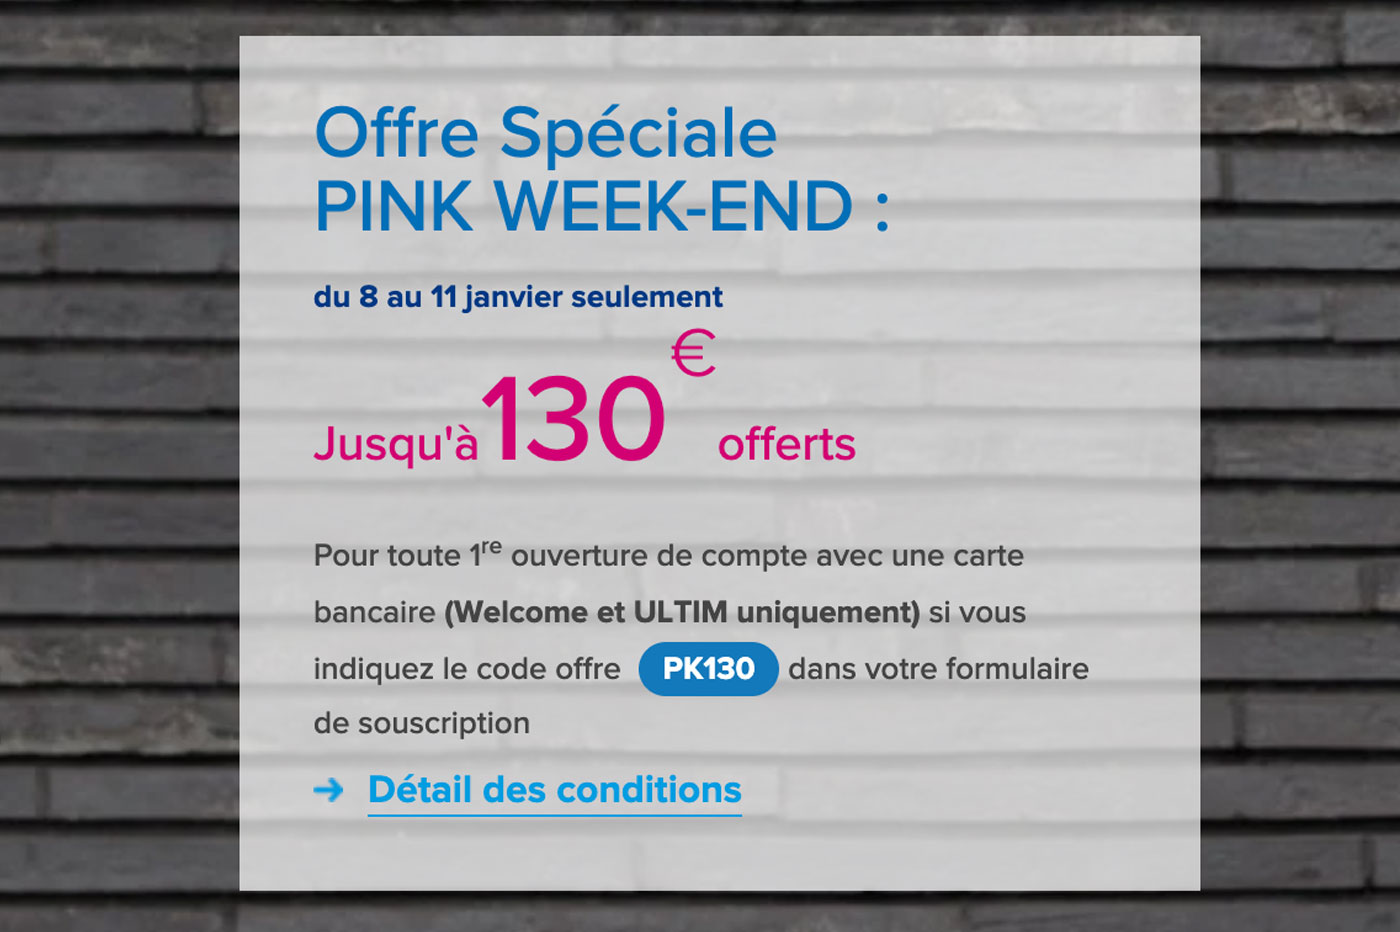Open the Détail des conditions link
Viewport: 1400px width, 932px height.
[554, 790]
